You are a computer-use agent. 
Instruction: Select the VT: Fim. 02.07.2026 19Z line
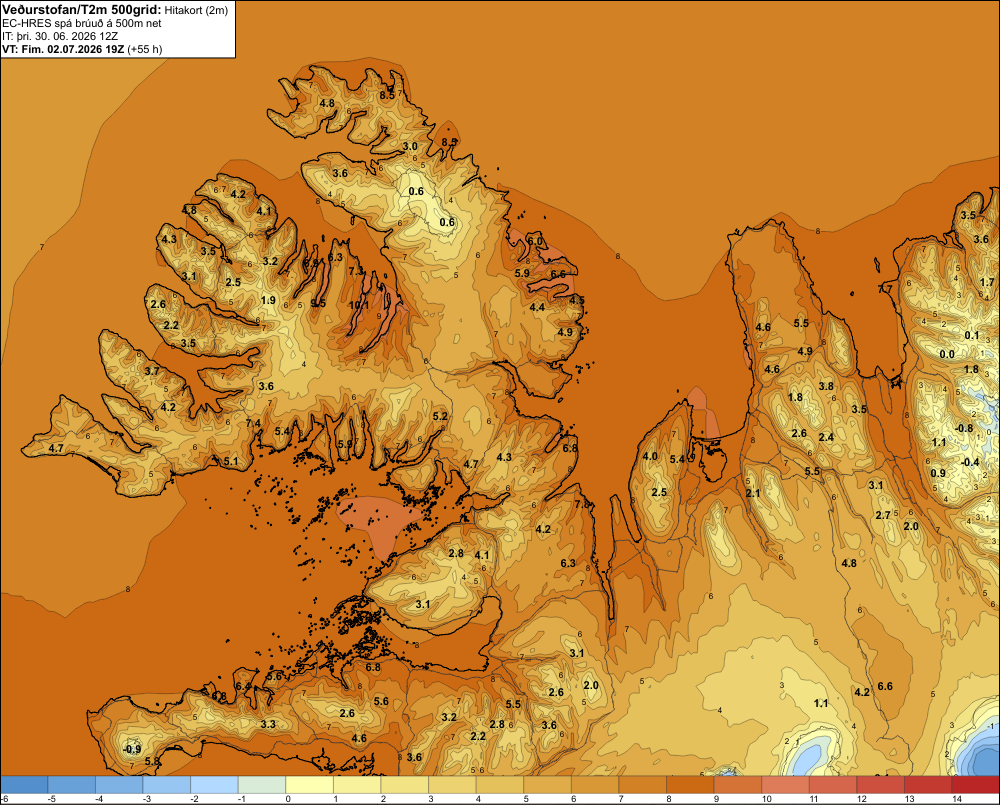point(63,49)
